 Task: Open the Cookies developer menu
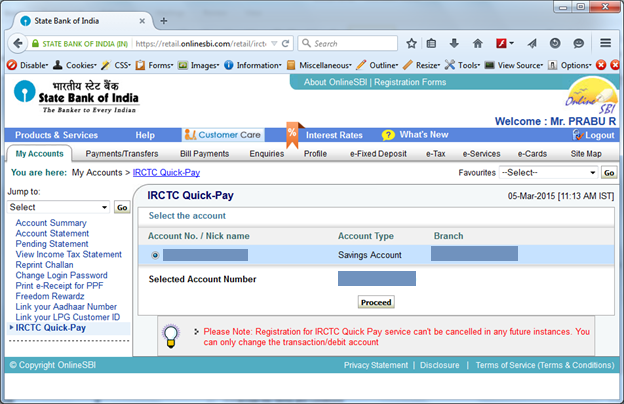(x=75, y=65)
